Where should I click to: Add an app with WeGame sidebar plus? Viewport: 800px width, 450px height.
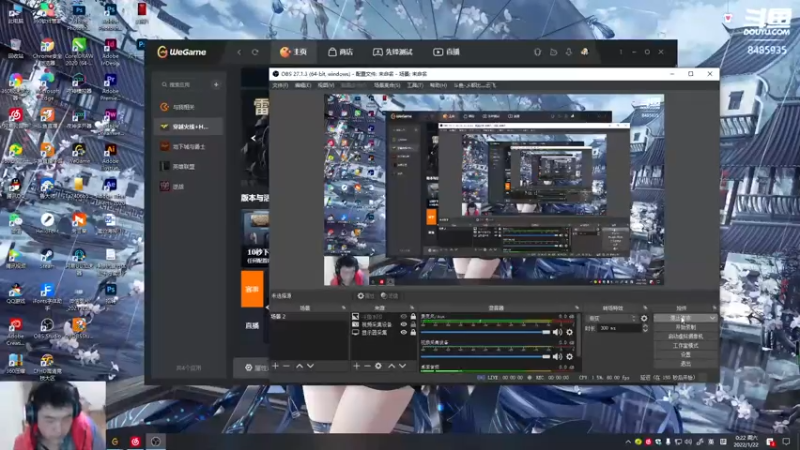pyautogui.click(x=216, y=85)
